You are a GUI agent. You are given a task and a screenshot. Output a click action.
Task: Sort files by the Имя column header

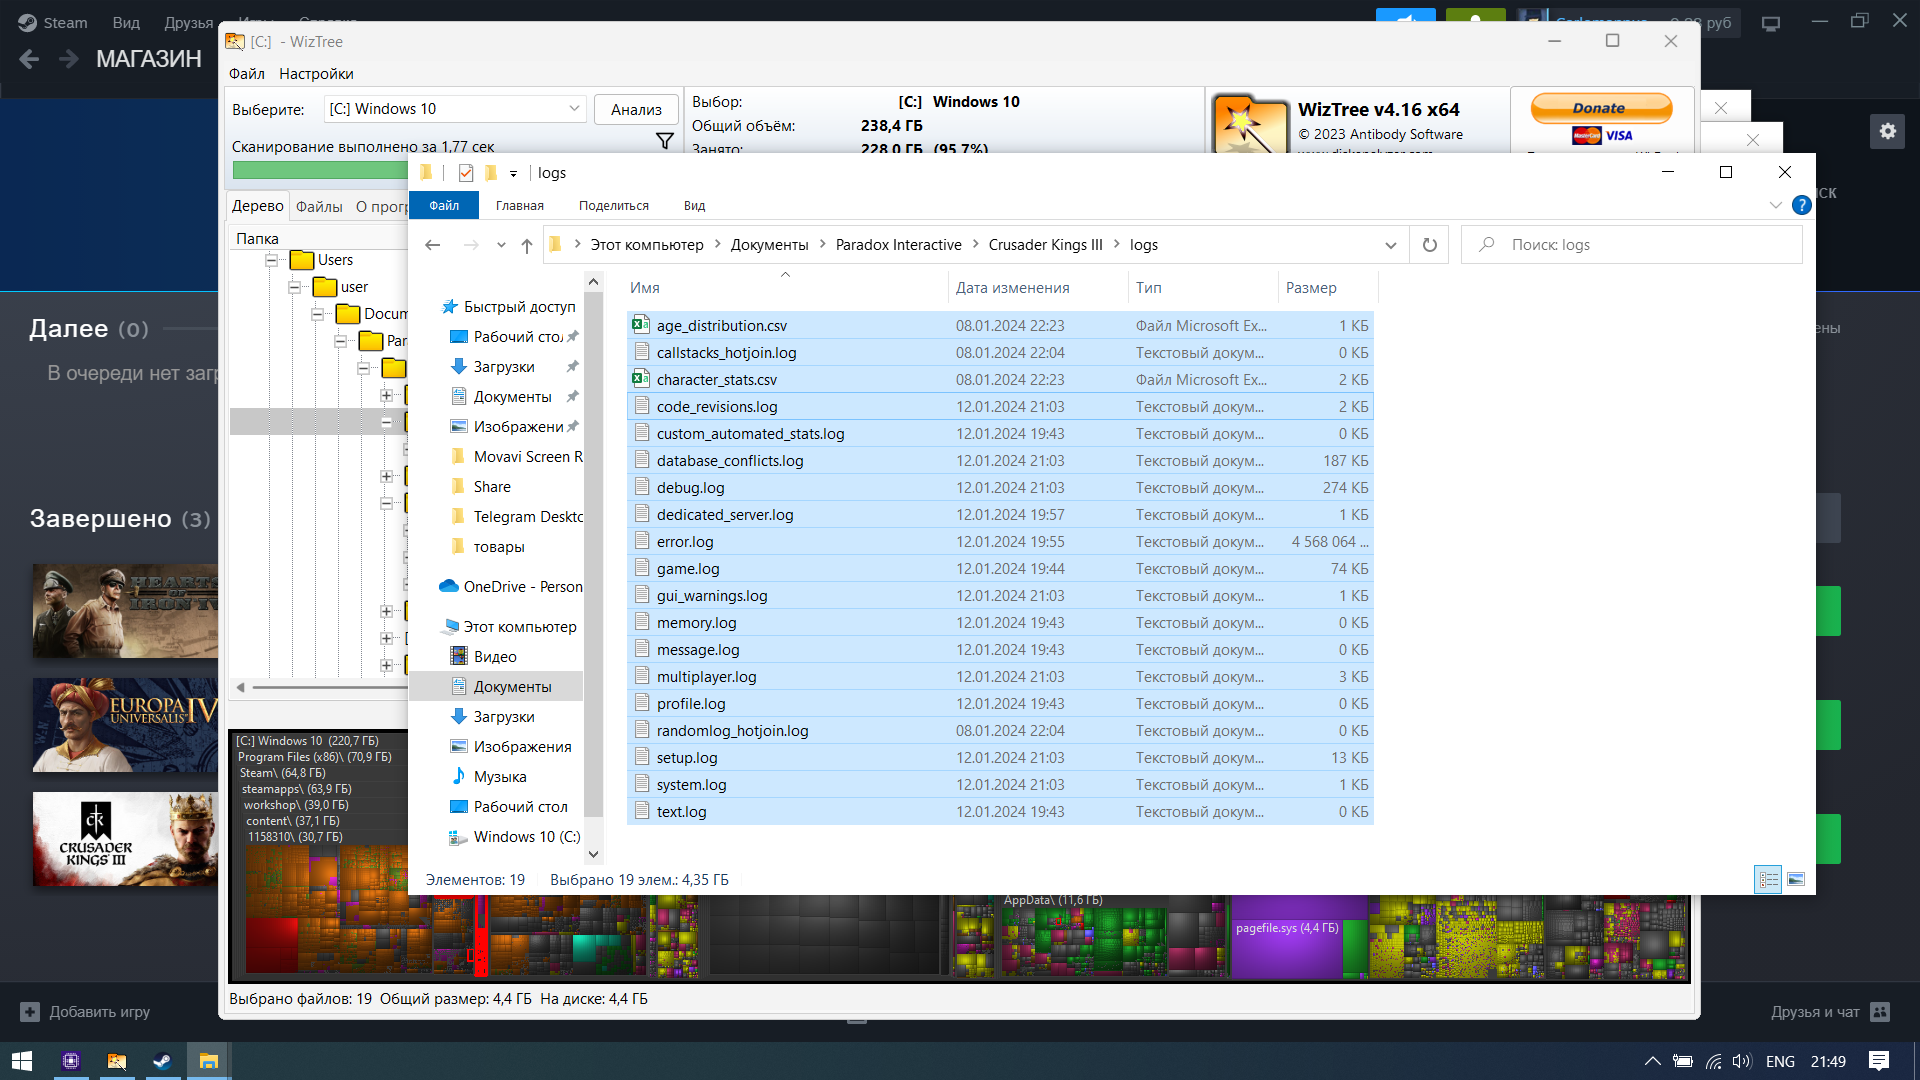[x=786, y=288]
